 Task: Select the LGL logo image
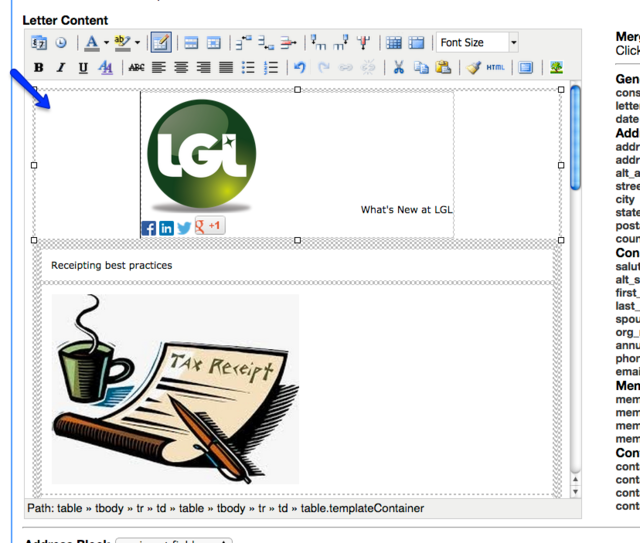201,156
